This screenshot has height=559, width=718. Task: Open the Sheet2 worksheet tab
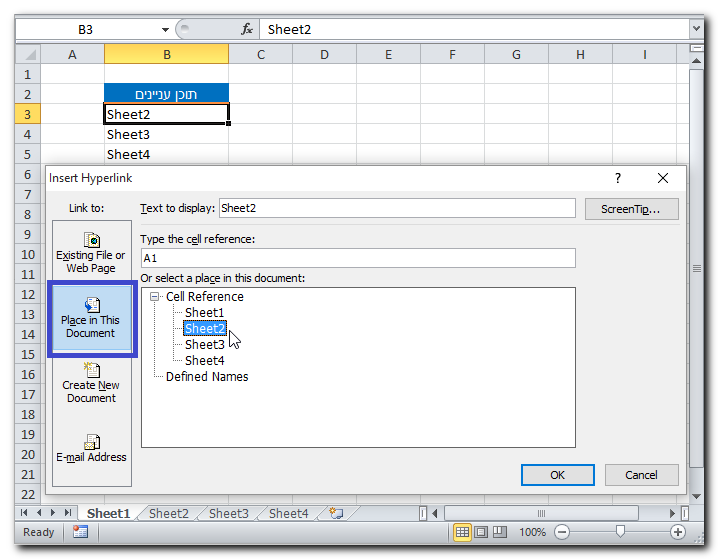(168, 513)
